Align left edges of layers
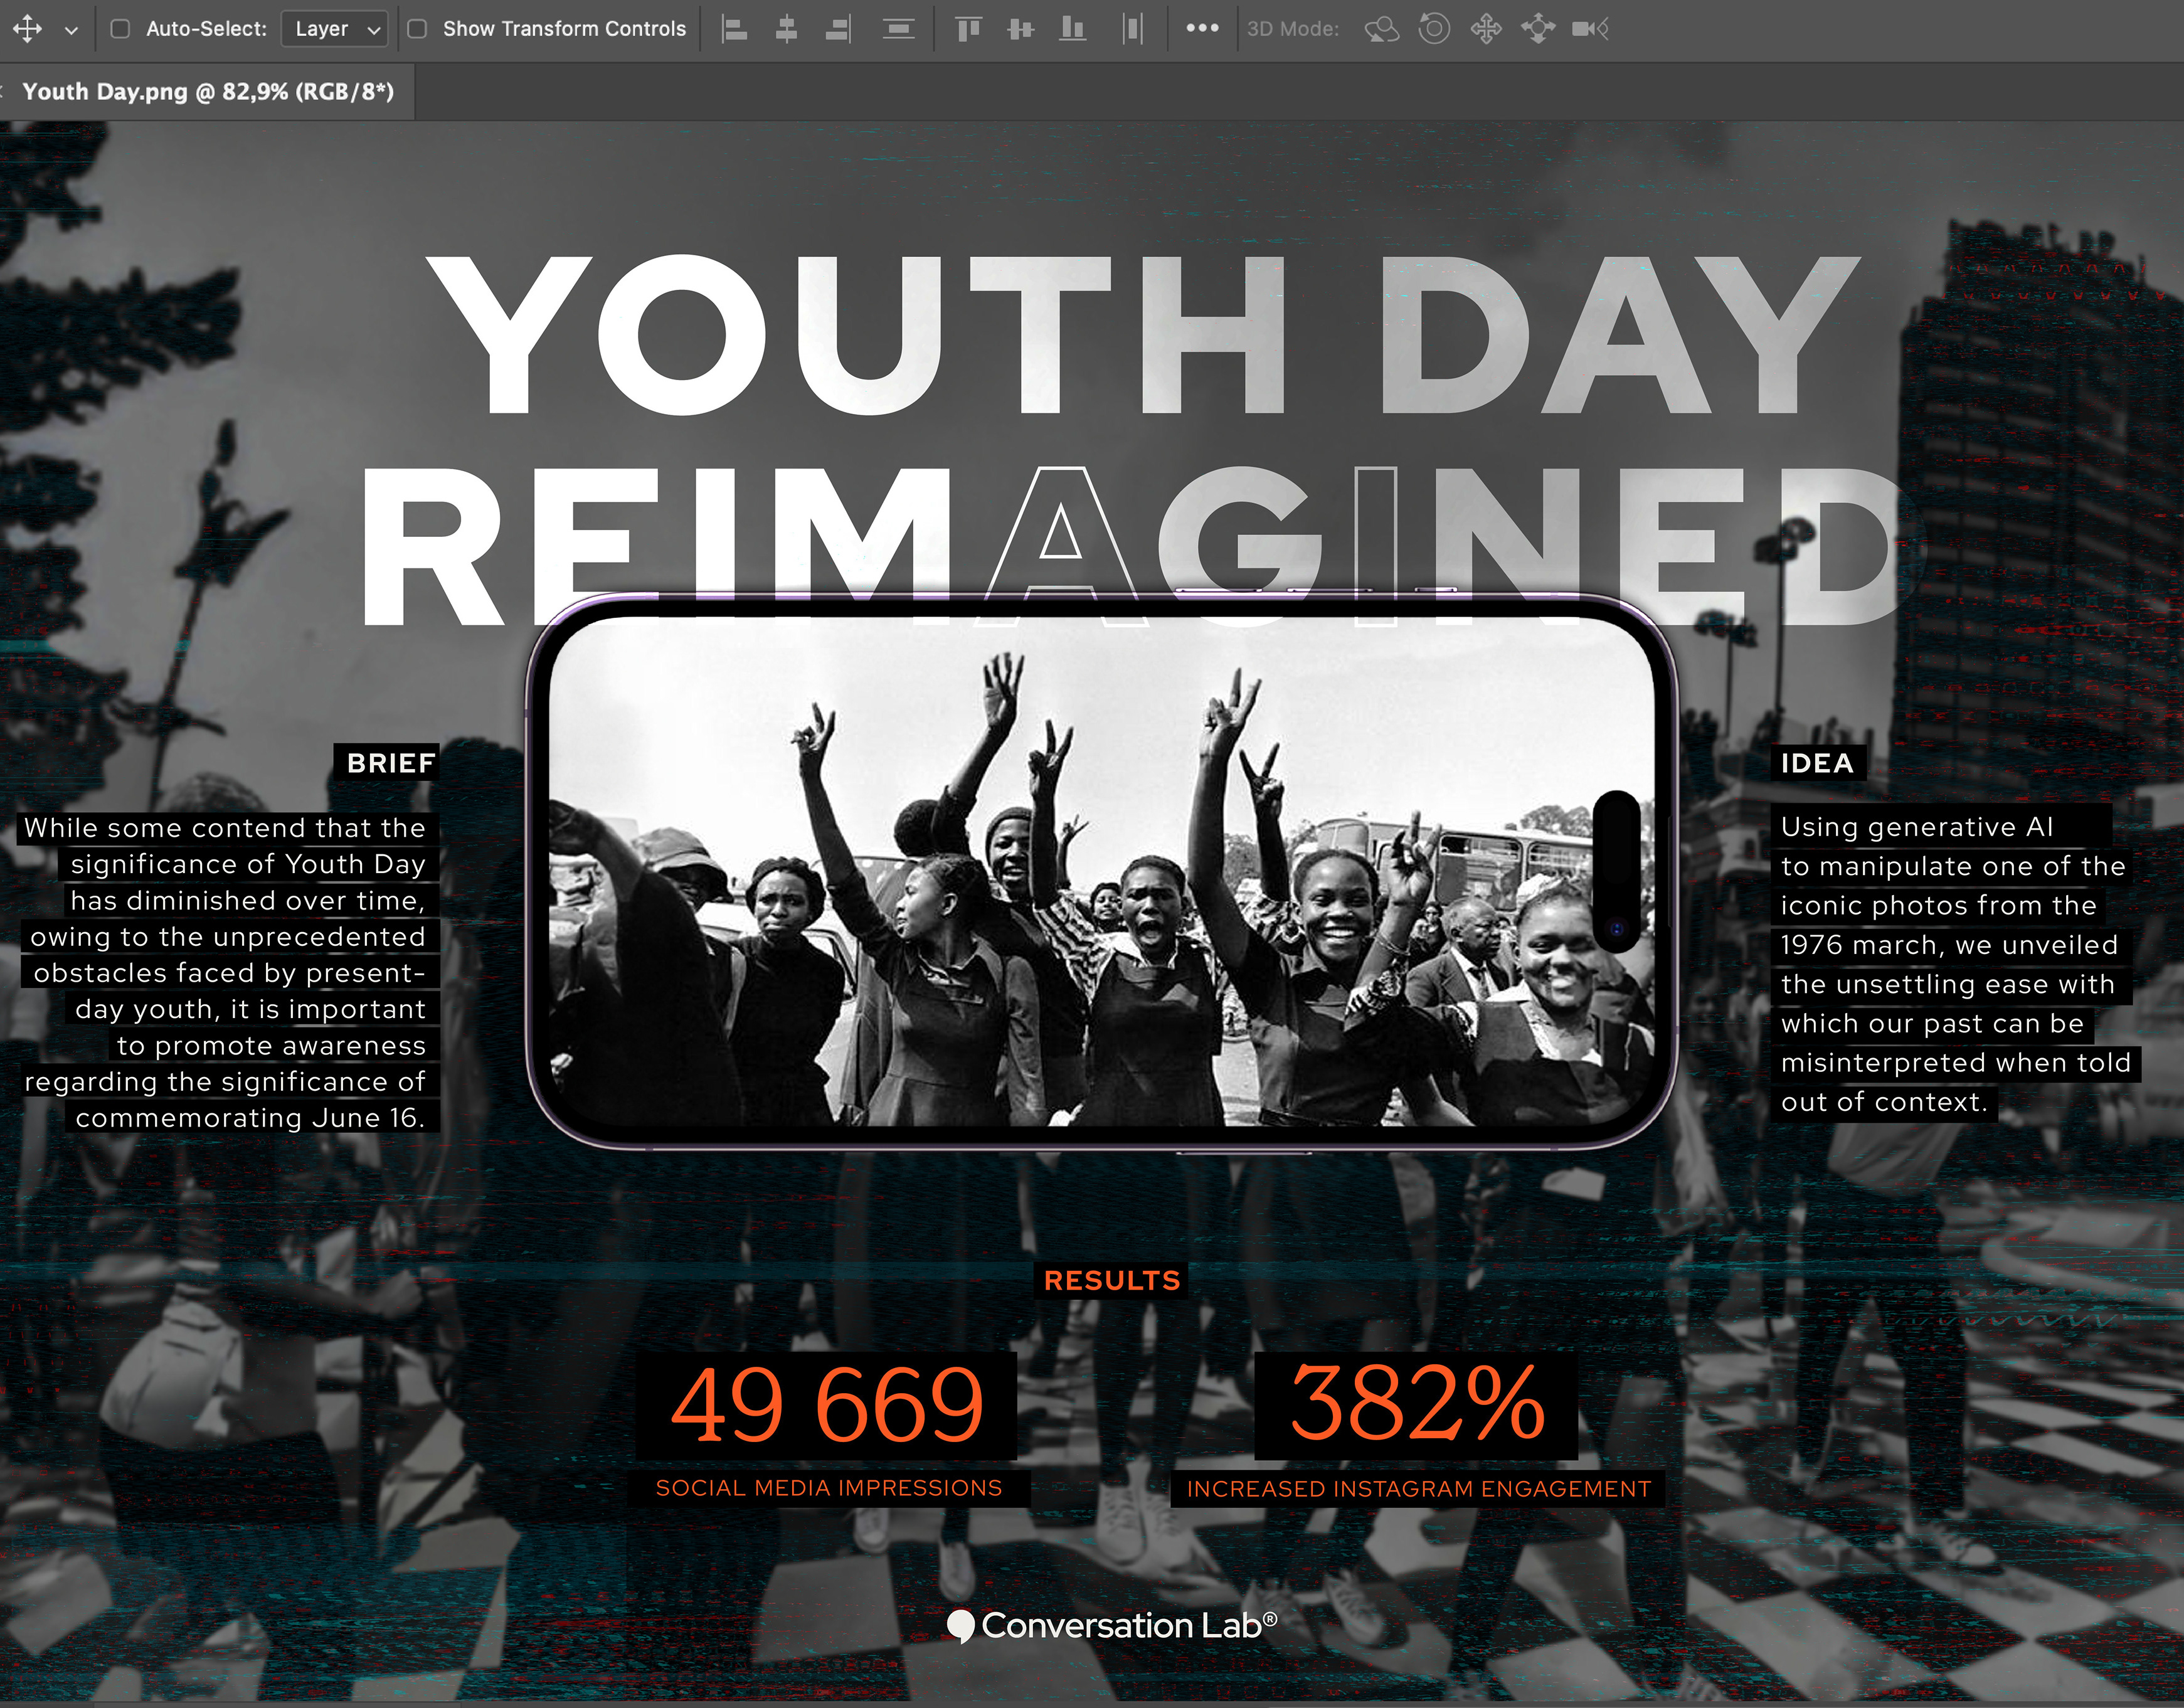The width and height of the screenshot is (2184, 1708). coord(735,29)
